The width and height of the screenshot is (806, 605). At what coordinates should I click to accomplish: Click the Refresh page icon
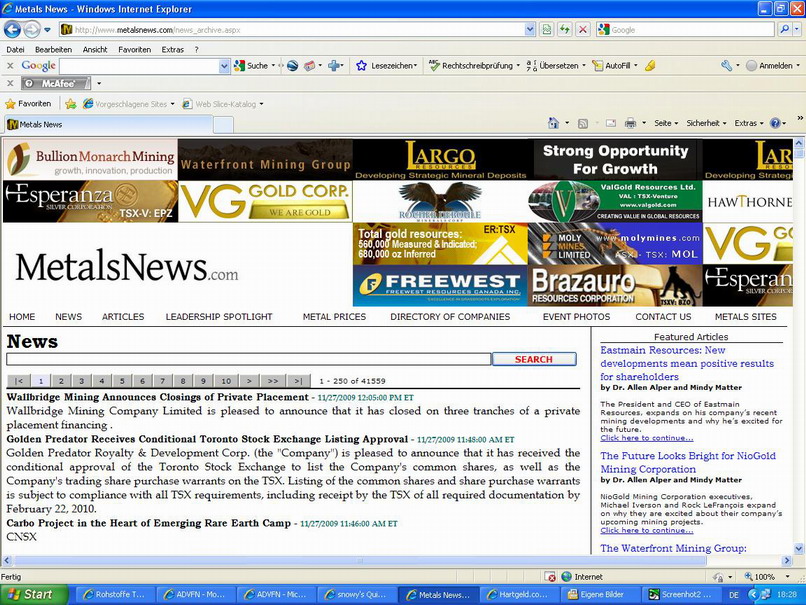point(564,30)
